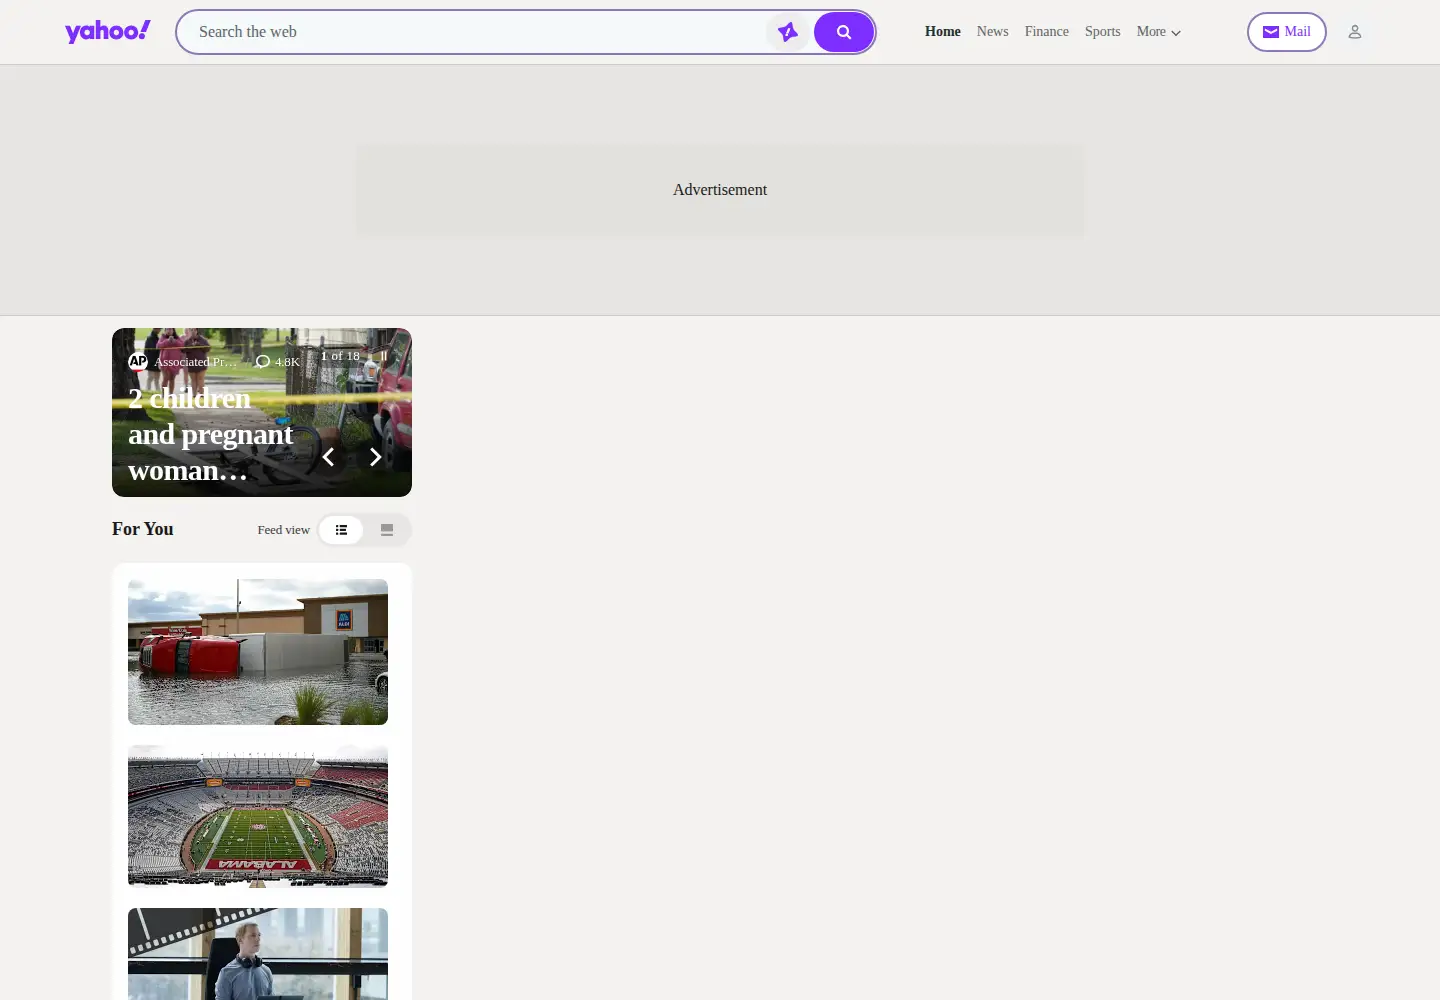
Task: Open Alabama stadium story thumbnail
Action: [x=258, y=816]
